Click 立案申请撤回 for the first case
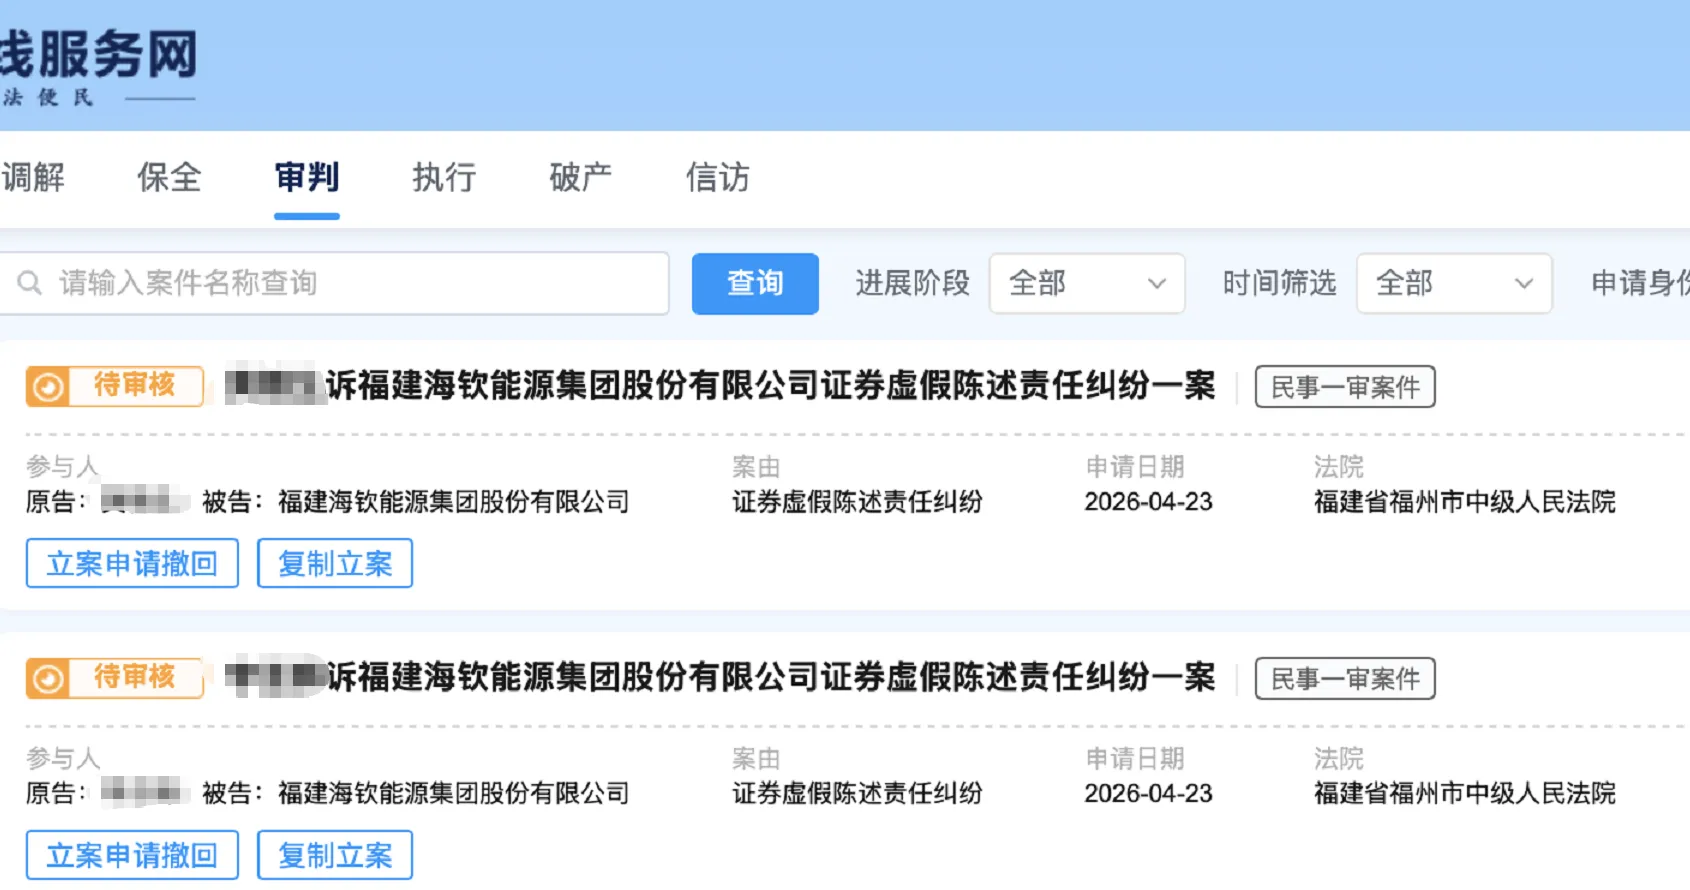Screen dimensions: 1690x890 132,563
